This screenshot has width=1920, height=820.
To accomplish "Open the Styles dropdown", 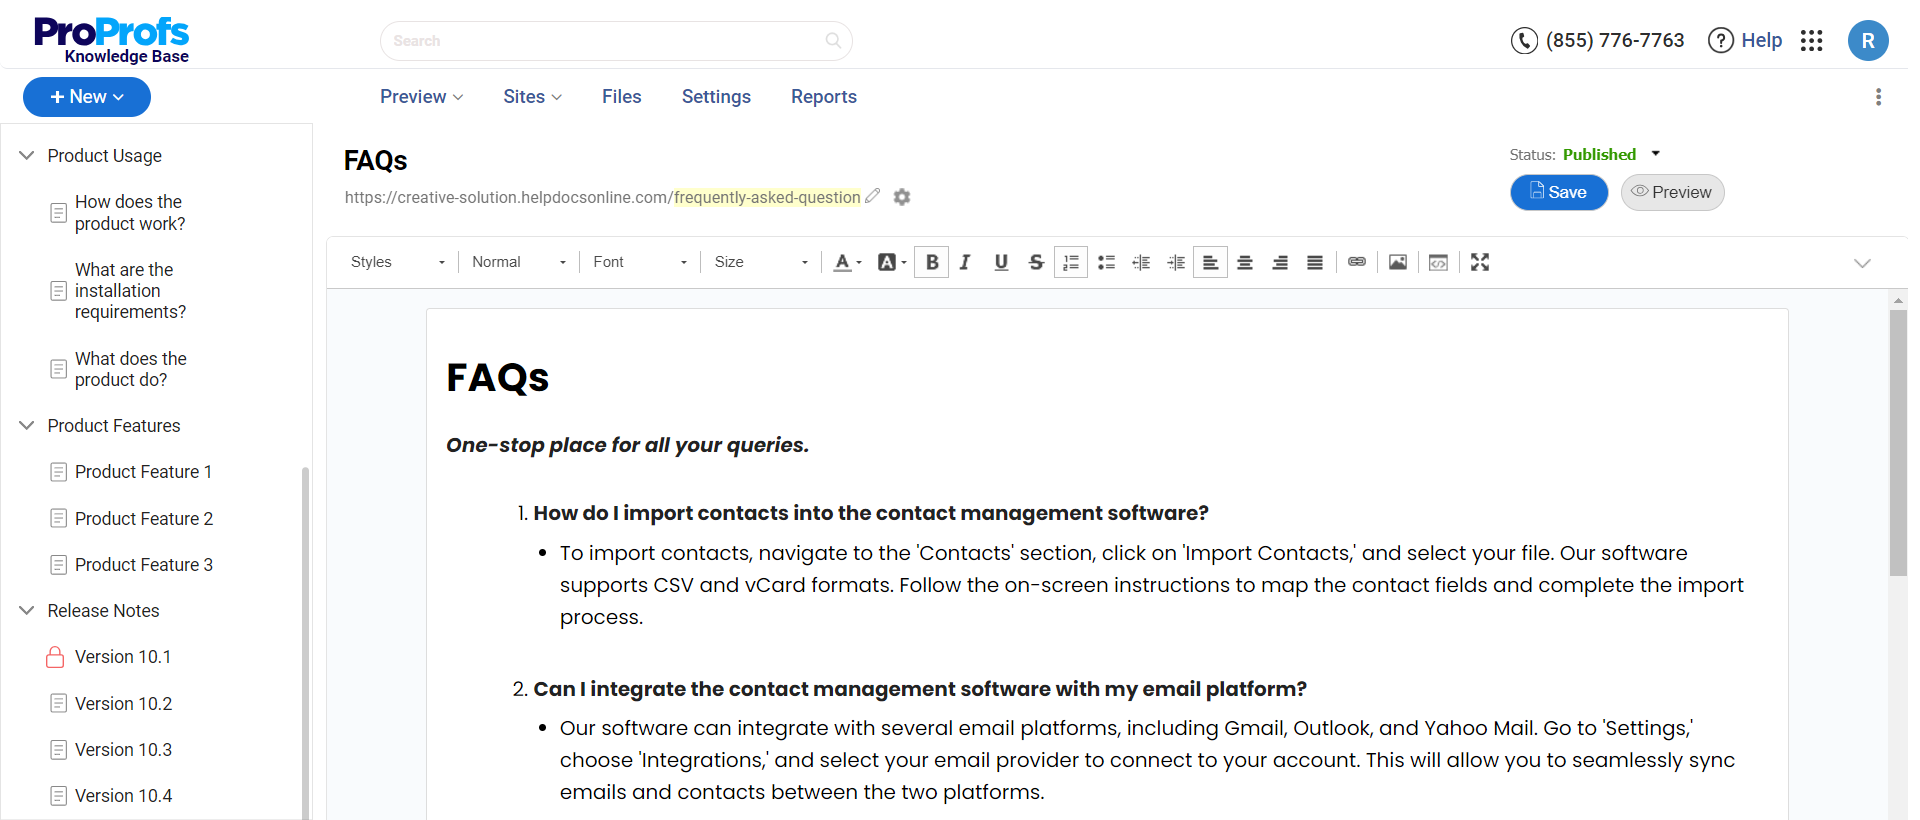I will 398,262.
